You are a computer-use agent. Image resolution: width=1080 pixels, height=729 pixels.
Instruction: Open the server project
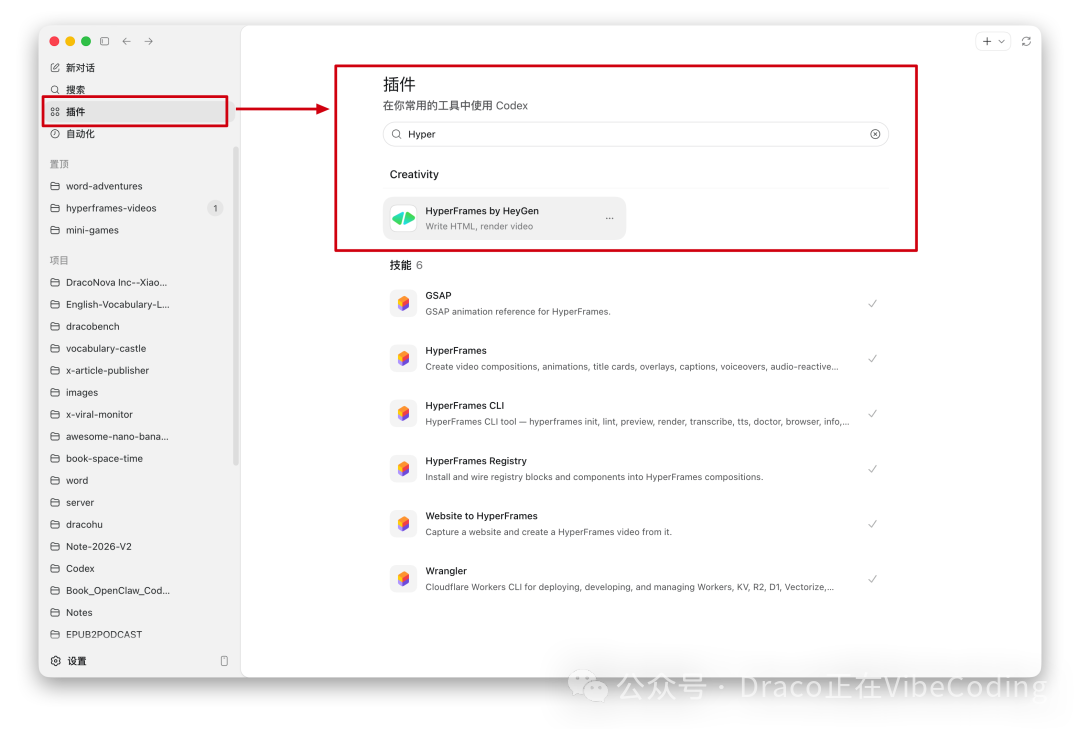137,503
